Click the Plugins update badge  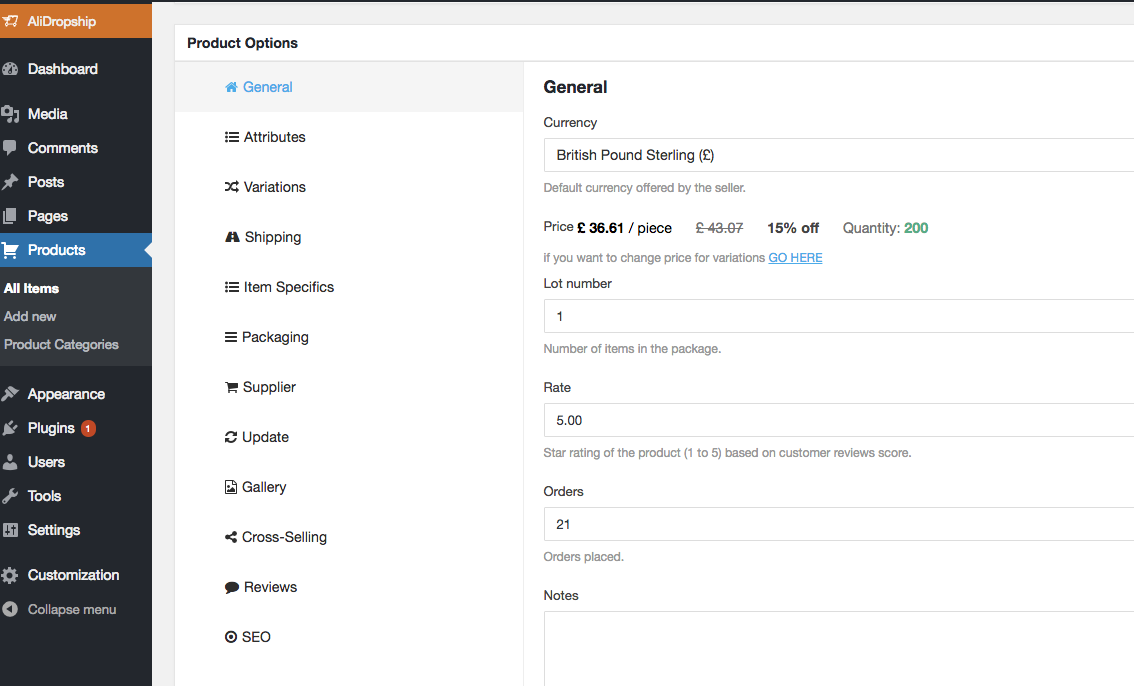pyautogui.click(x=88, y=429)
